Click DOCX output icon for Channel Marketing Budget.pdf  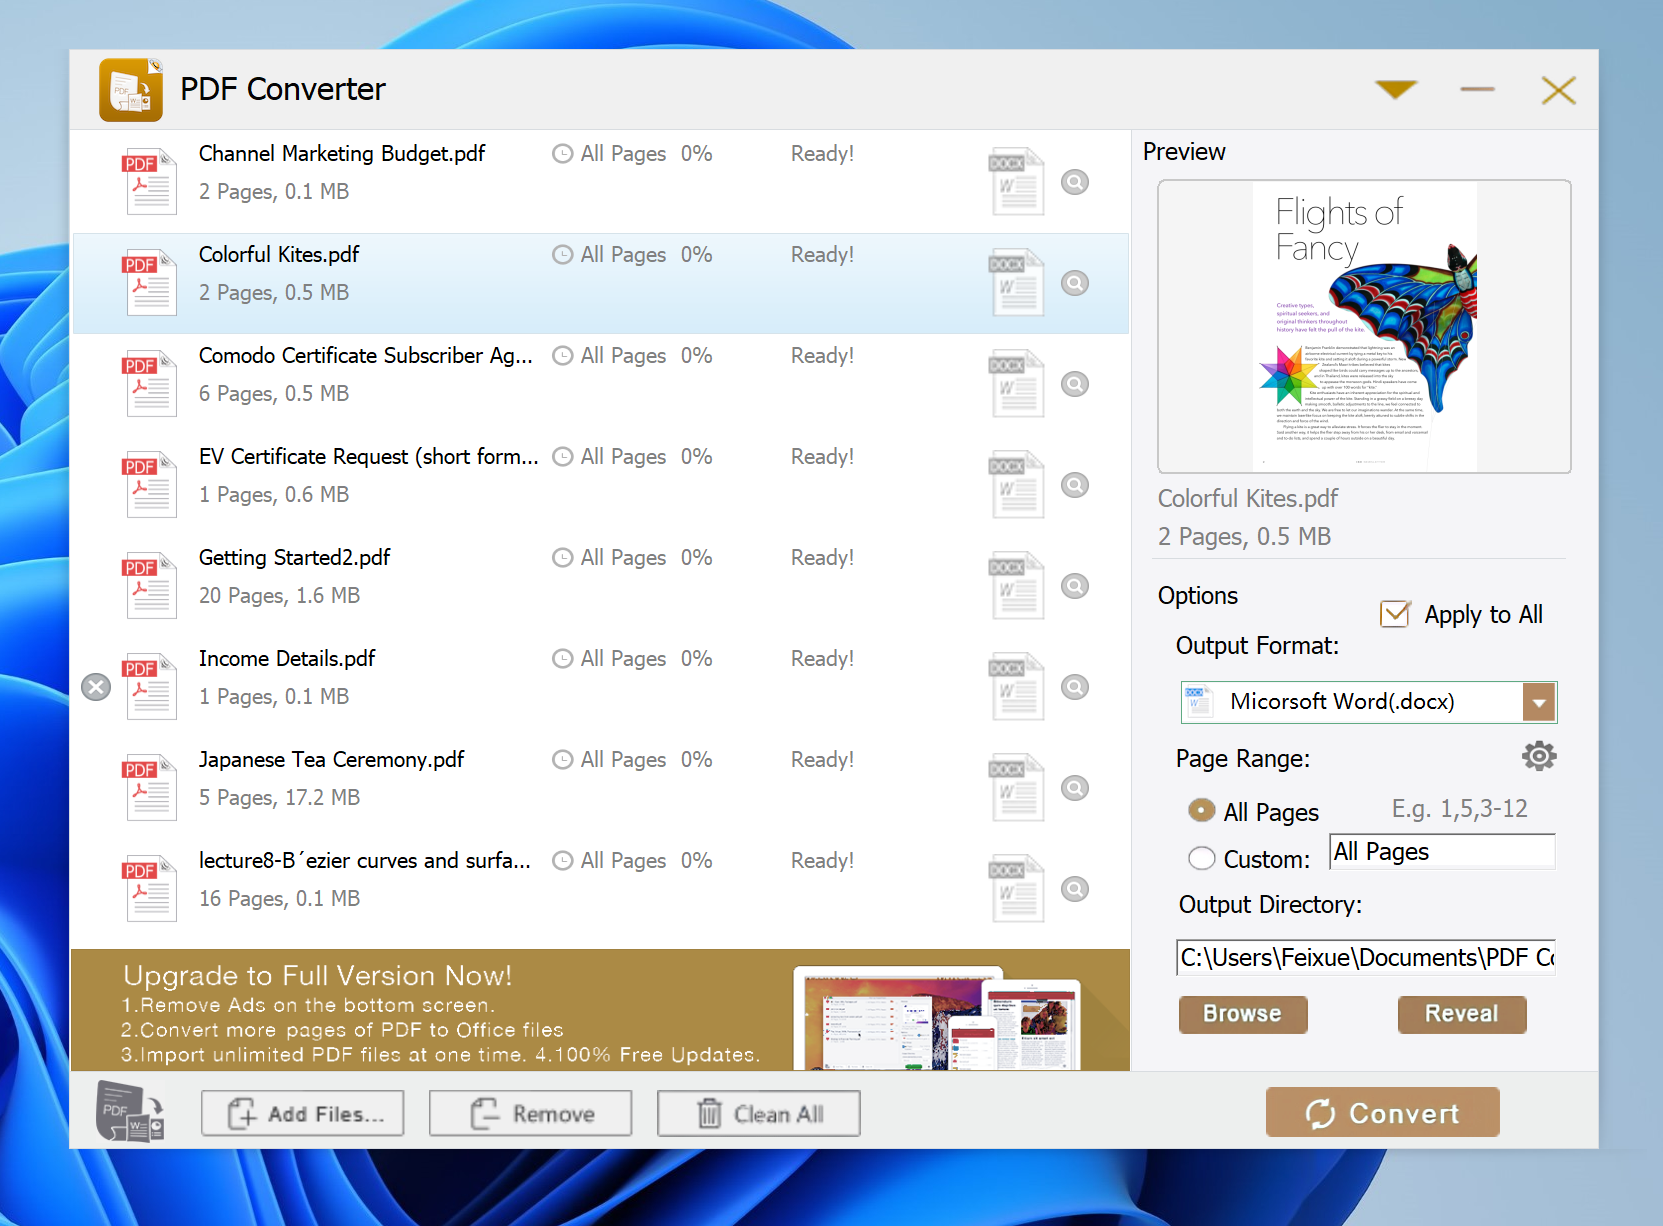coord(1017,181)
